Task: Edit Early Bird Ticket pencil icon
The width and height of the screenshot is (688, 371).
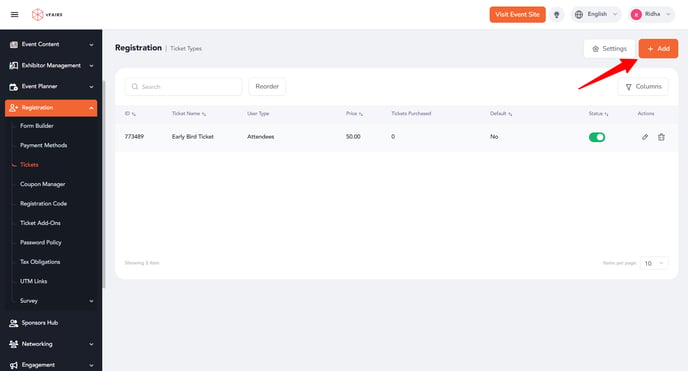Action: point(645,137)
